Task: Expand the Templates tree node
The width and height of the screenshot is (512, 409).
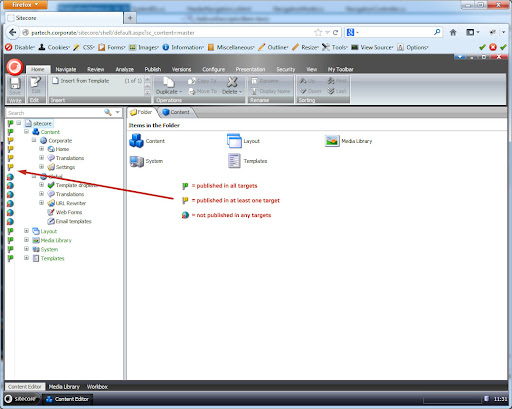Action: [x=26, y=258]
